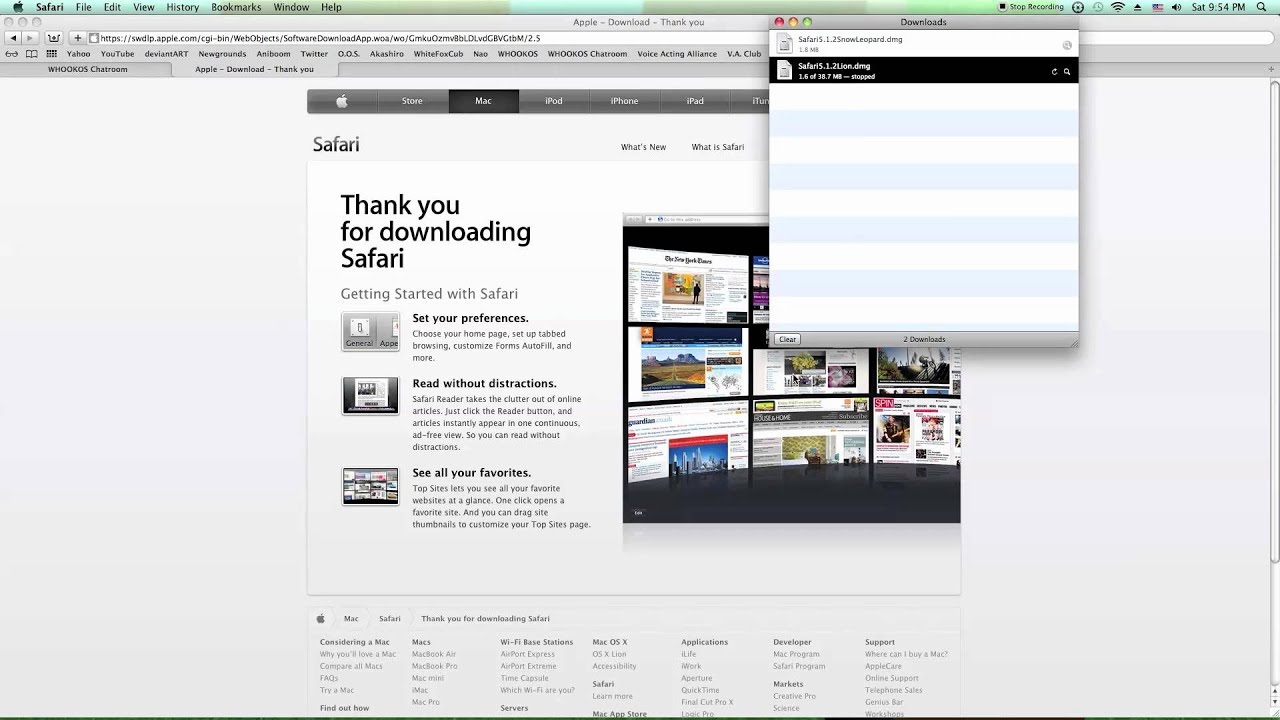Open Time Machine menu bar icon
The image size is (1280, 720).
1097,7
